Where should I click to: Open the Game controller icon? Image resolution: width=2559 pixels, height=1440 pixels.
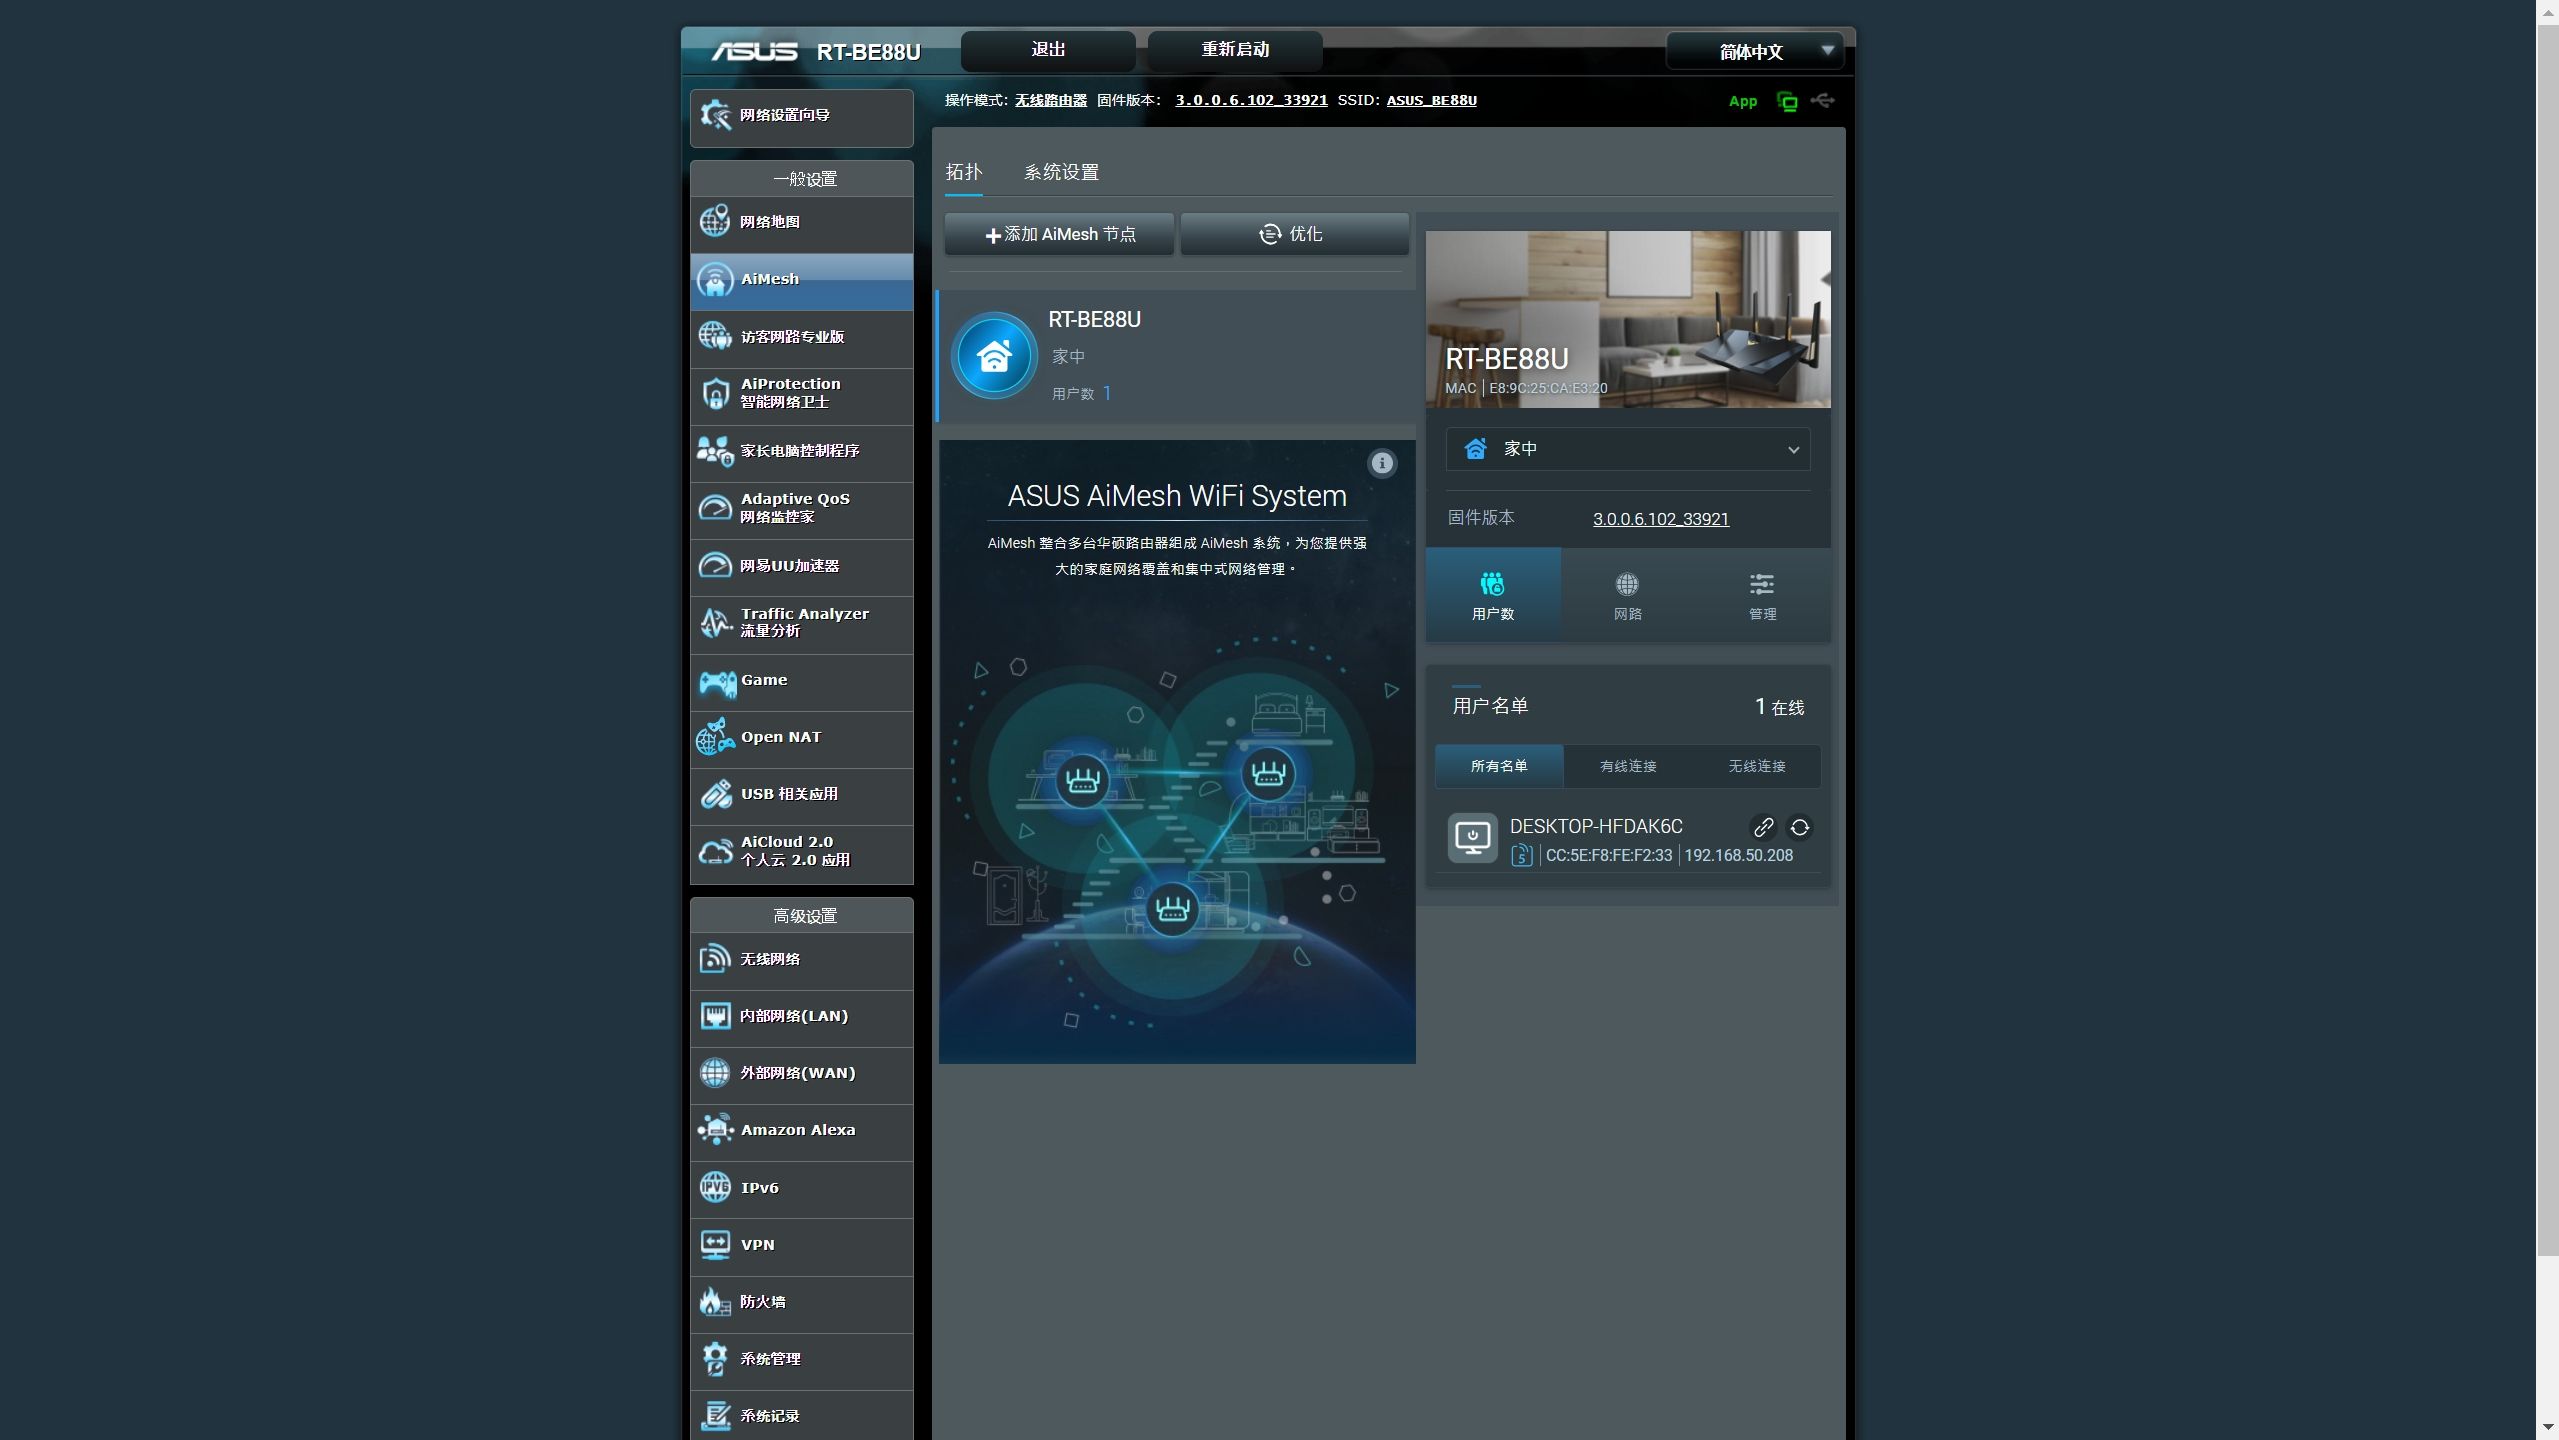click(x=717, y=682)
